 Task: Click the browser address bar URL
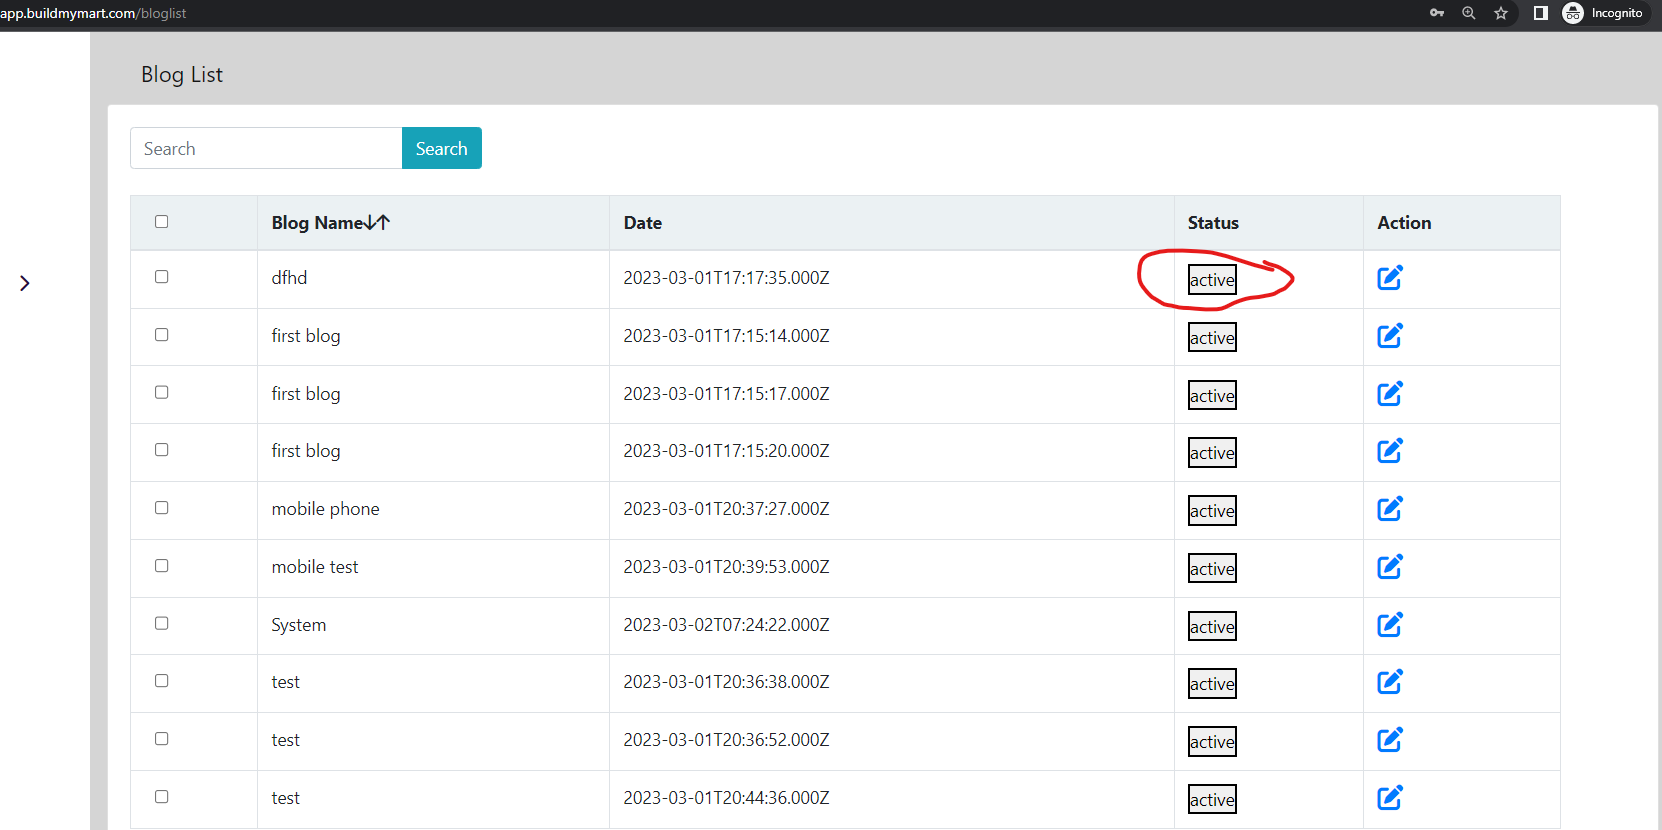click(x=93, y=13)
